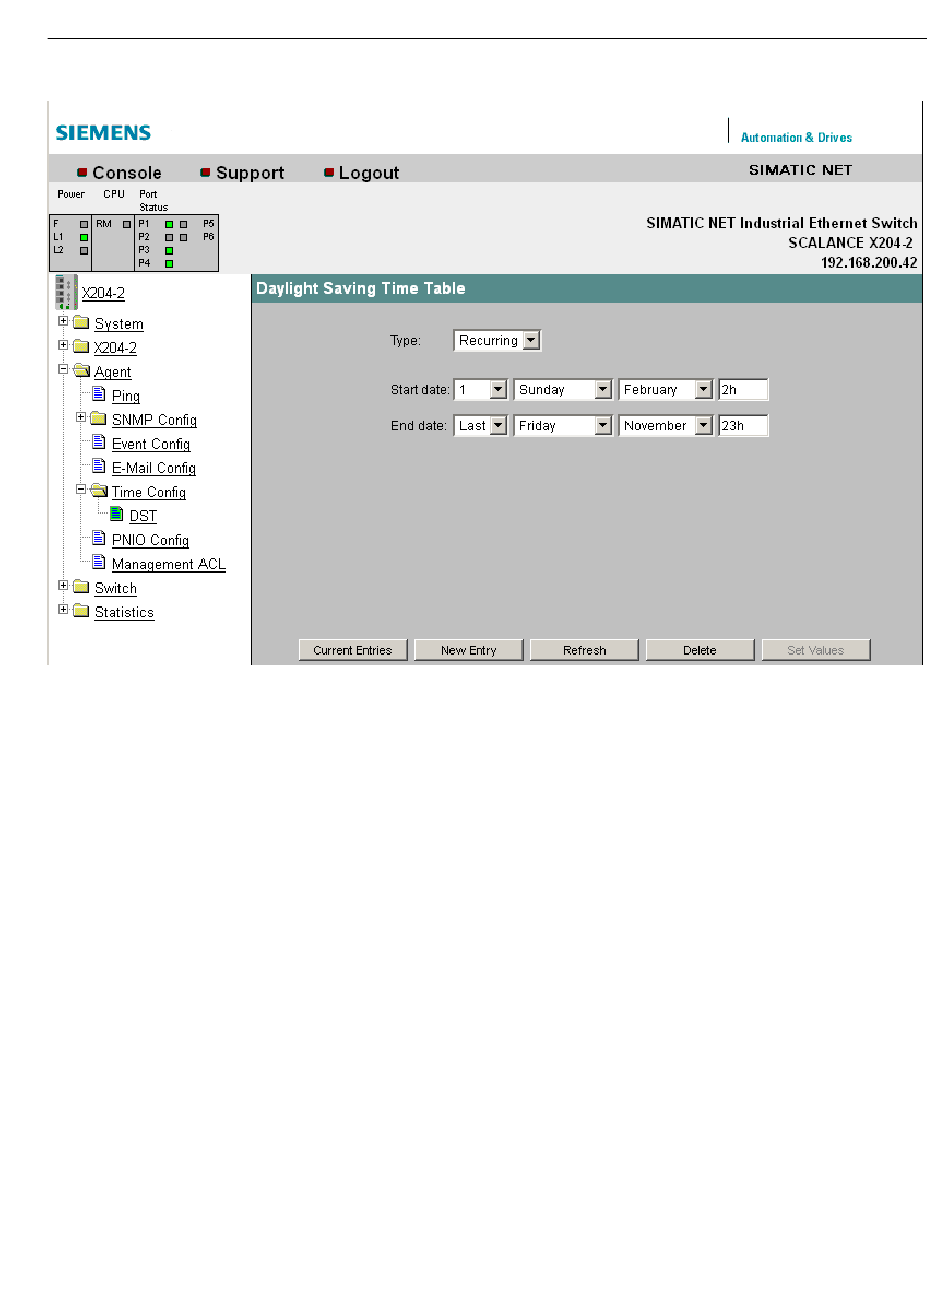Open the Type dropdown showing Recurring

tap(531, 340)
